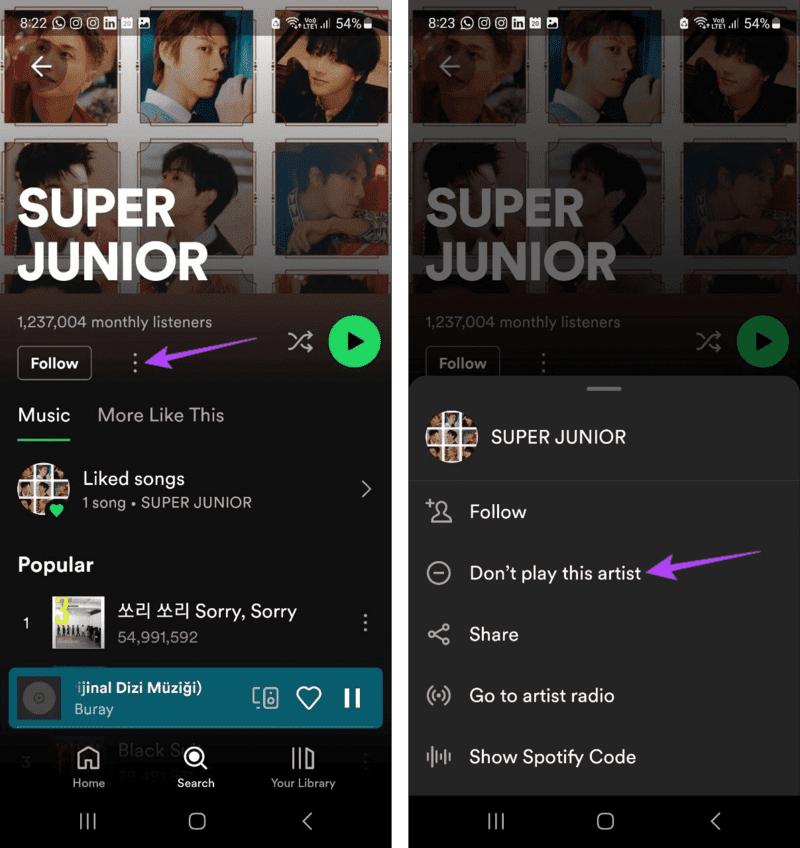This screenshot has width=800, height=848.
Task: Open Your Library tab
Action: pyautogui.click(x=303, y=767)
